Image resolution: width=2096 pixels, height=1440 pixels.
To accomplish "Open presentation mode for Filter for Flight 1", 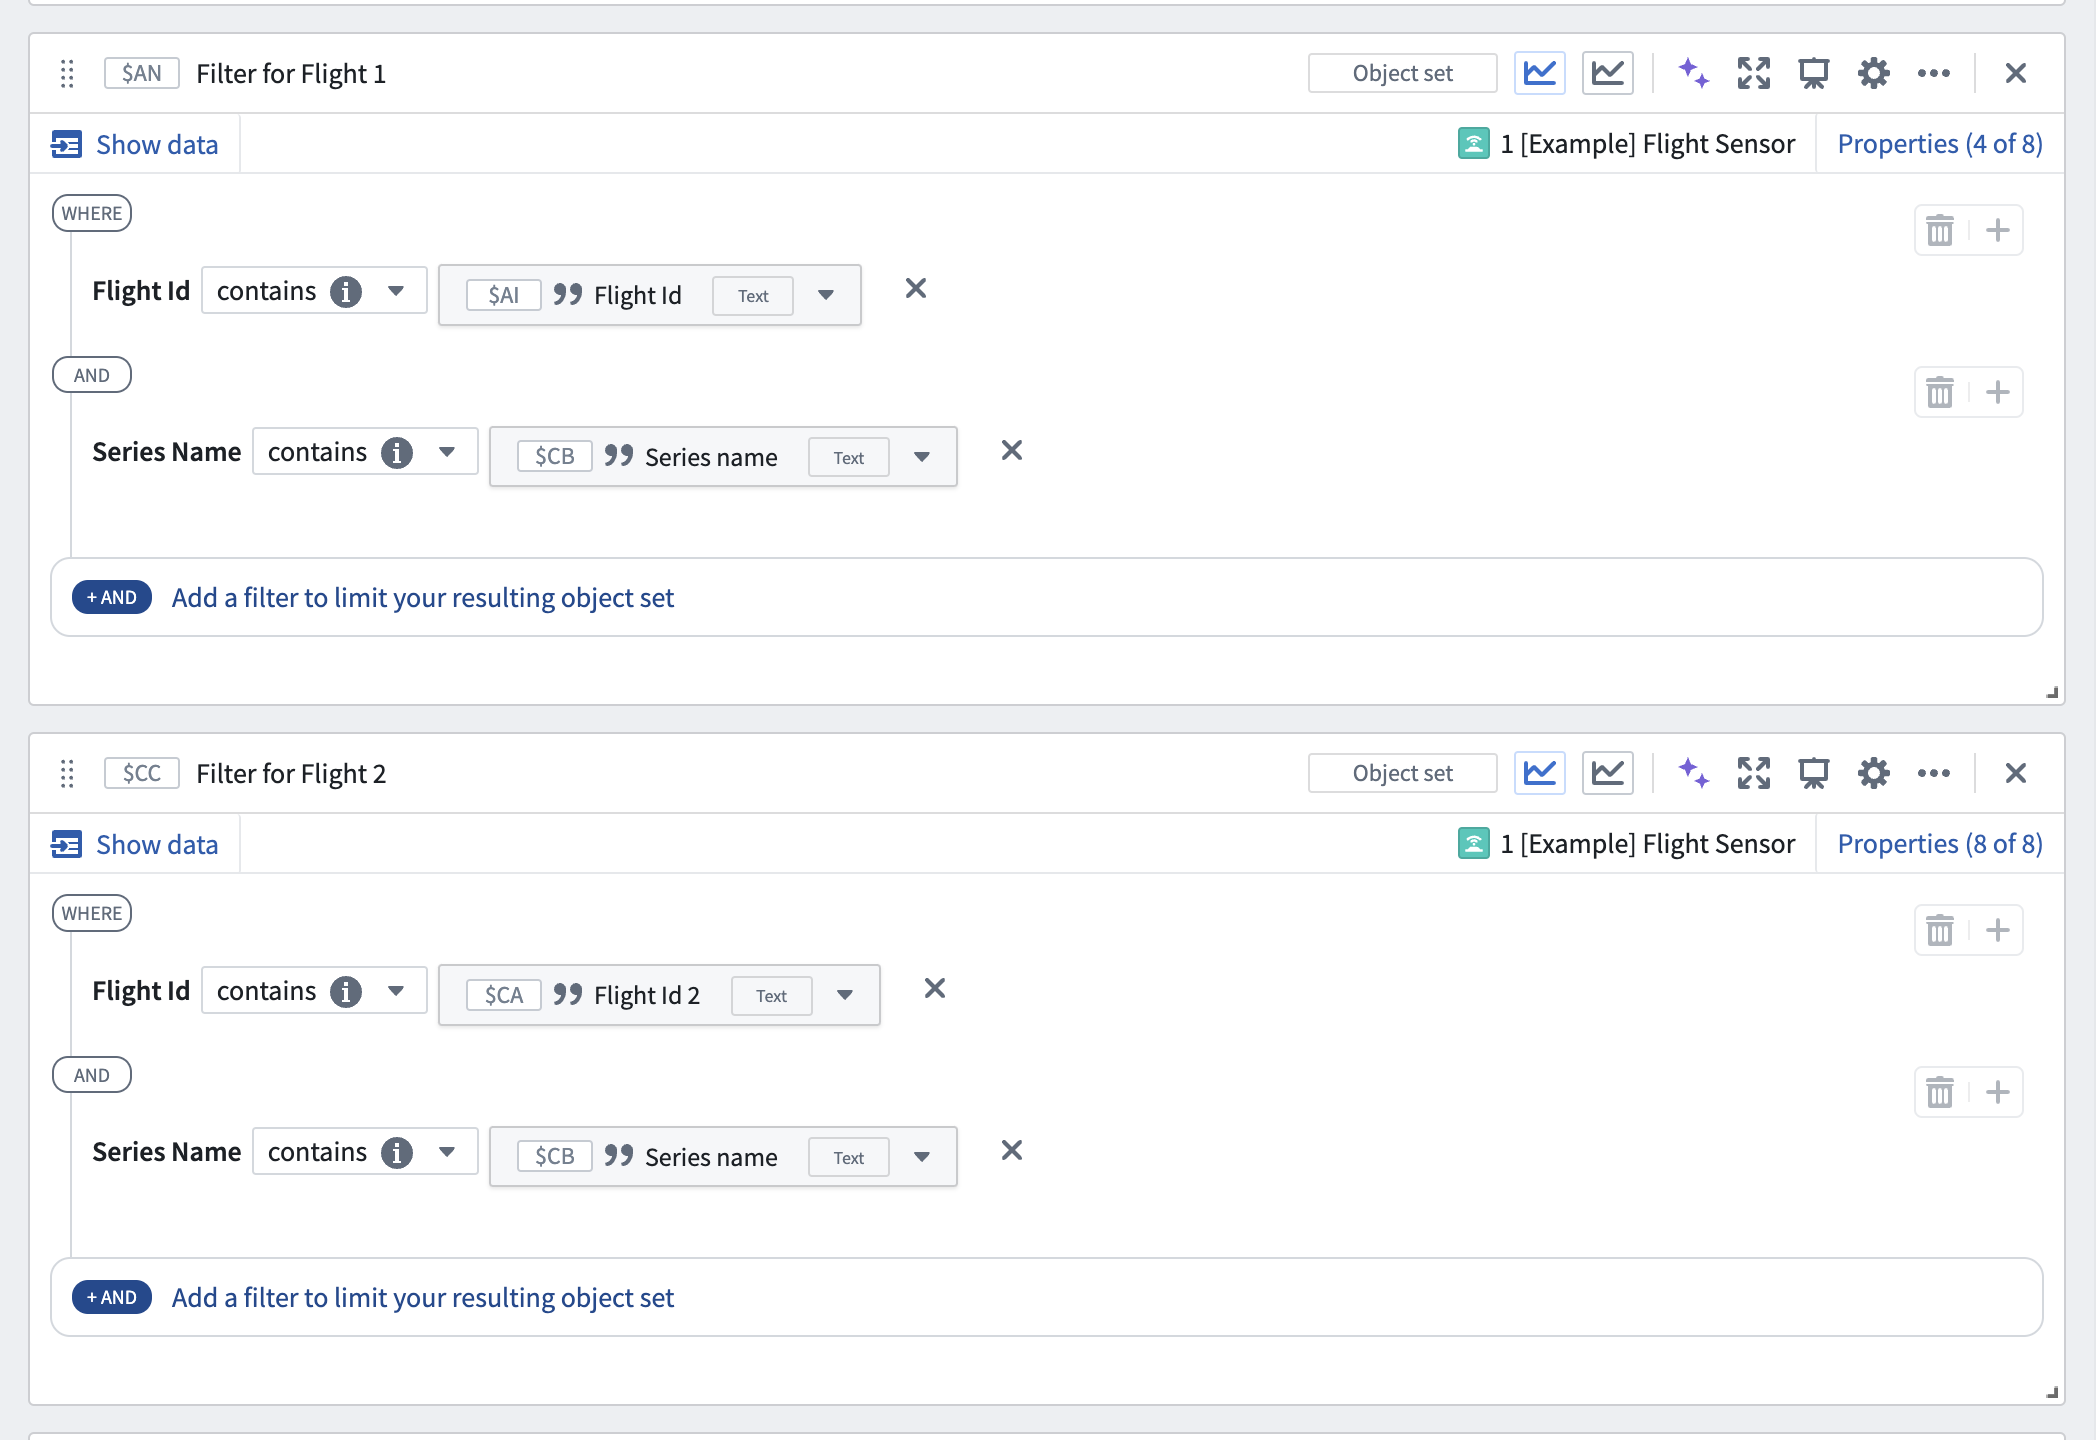I will (x=1814, y=73).
